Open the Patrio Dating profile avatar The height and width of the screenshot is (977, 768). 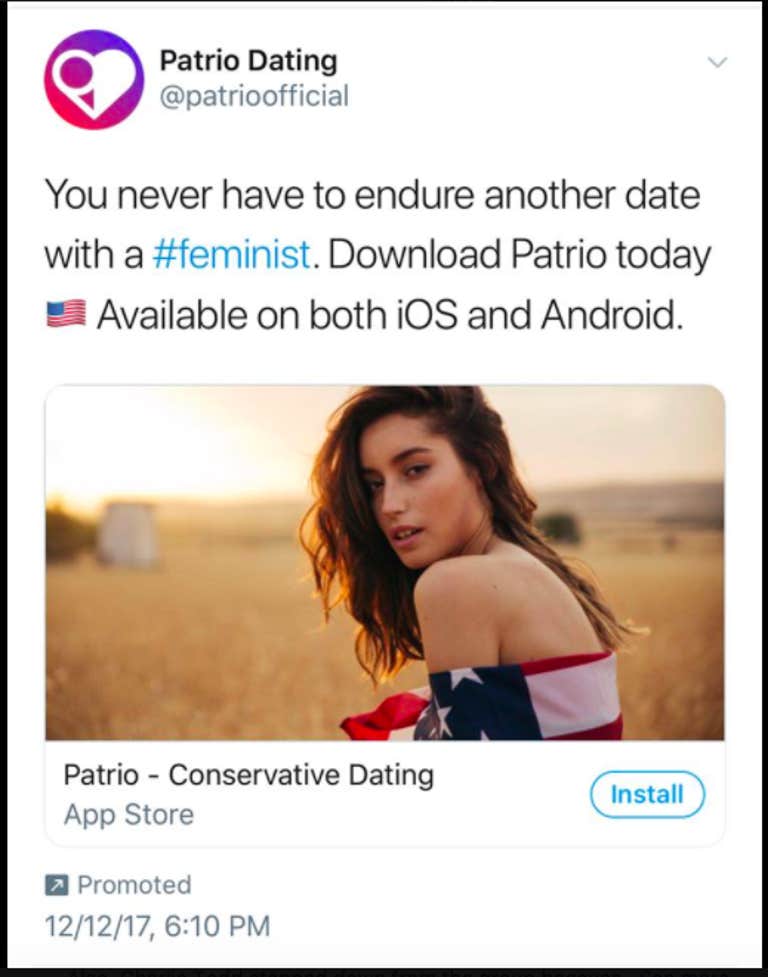coord(94,79)
